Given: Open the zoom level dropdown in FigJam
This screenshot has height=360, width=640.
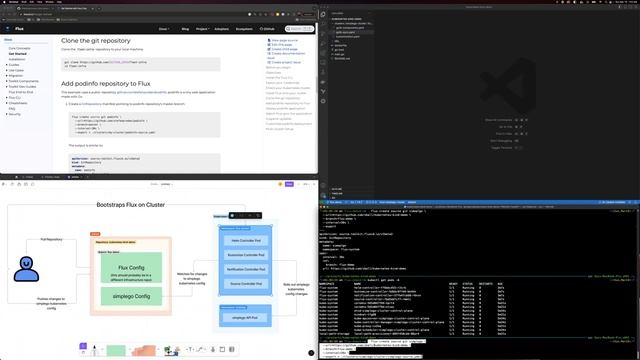Looking at the screenshot, I should 306,184.
